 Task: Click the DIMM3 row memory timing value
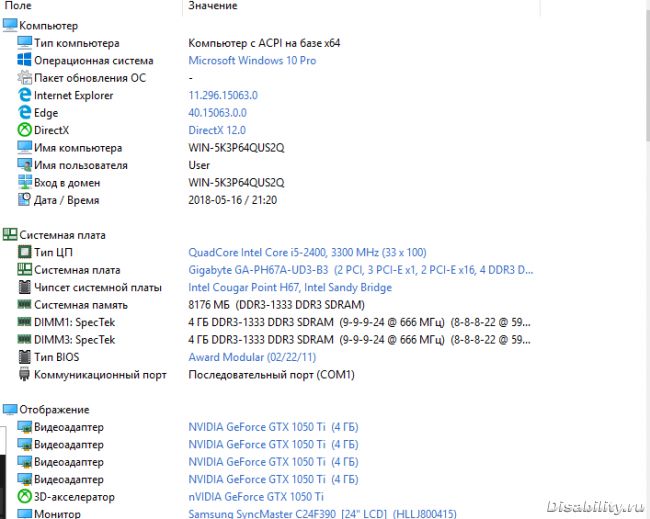[x=359, y=340]
